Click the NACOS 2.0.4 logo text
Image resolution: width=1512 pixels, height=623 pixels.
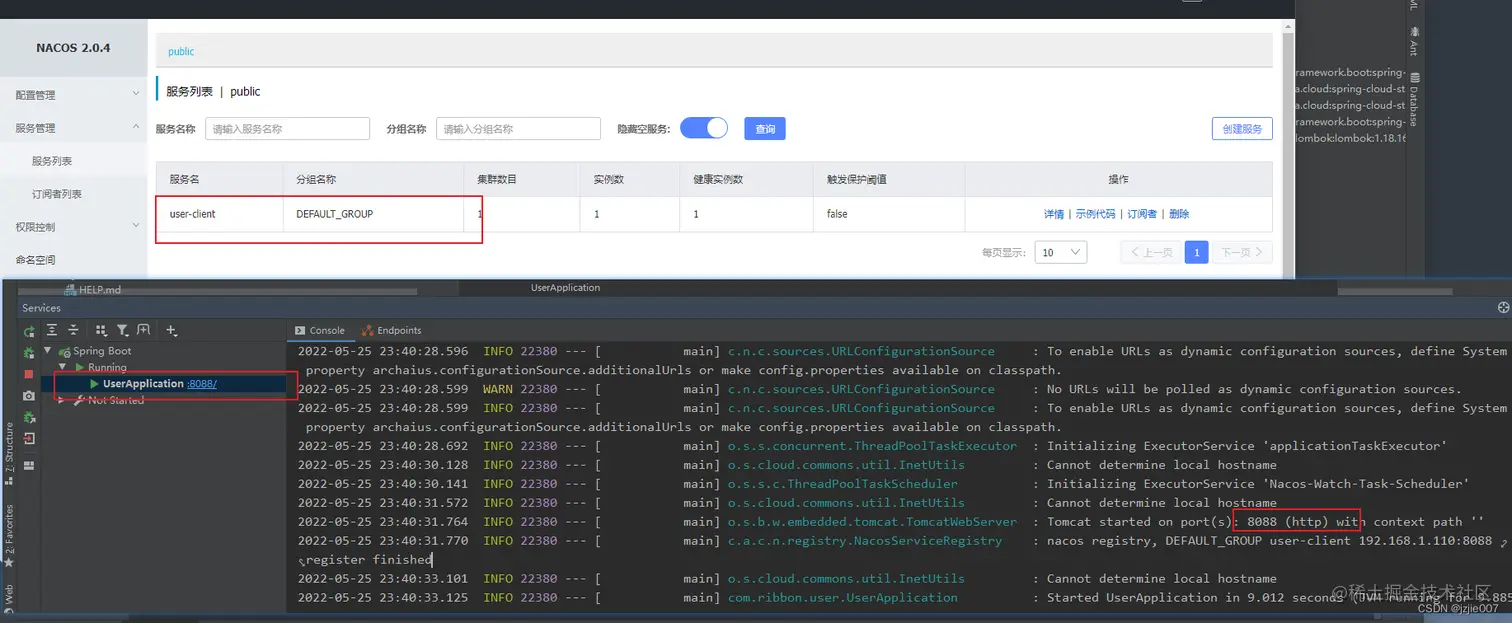click(x=73, y=48)
